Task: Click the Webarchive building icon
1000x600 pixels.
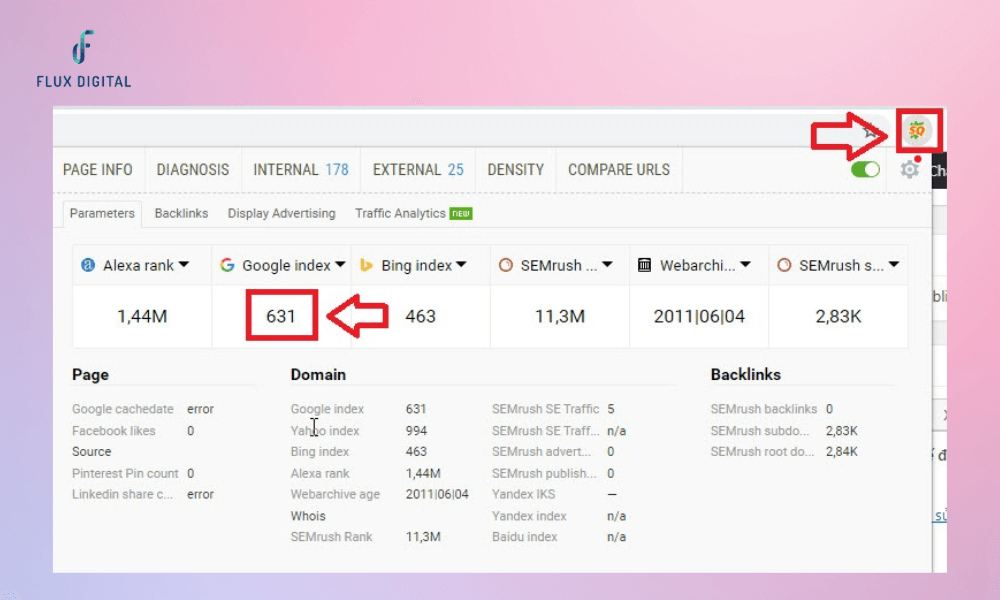Action: (x=645, y=265)
